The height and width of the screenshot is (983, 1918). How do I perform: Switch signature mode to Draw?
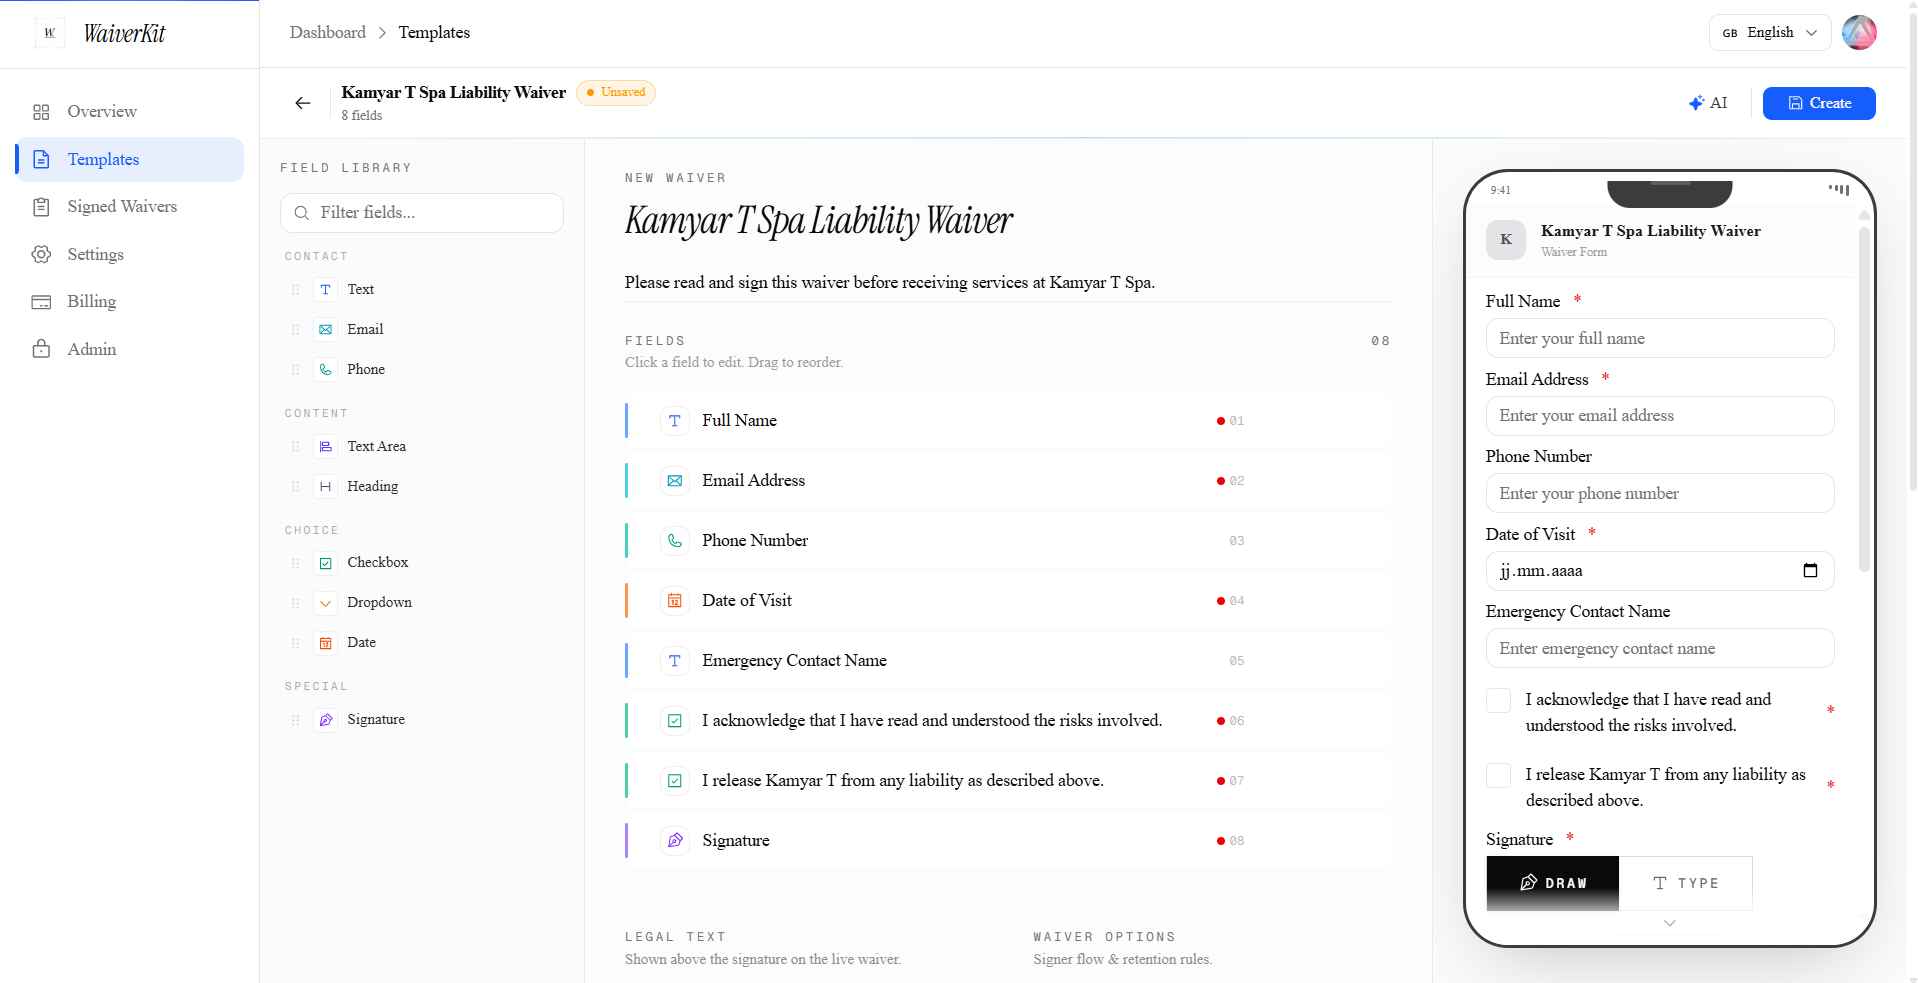click(x=1552, y=884)
